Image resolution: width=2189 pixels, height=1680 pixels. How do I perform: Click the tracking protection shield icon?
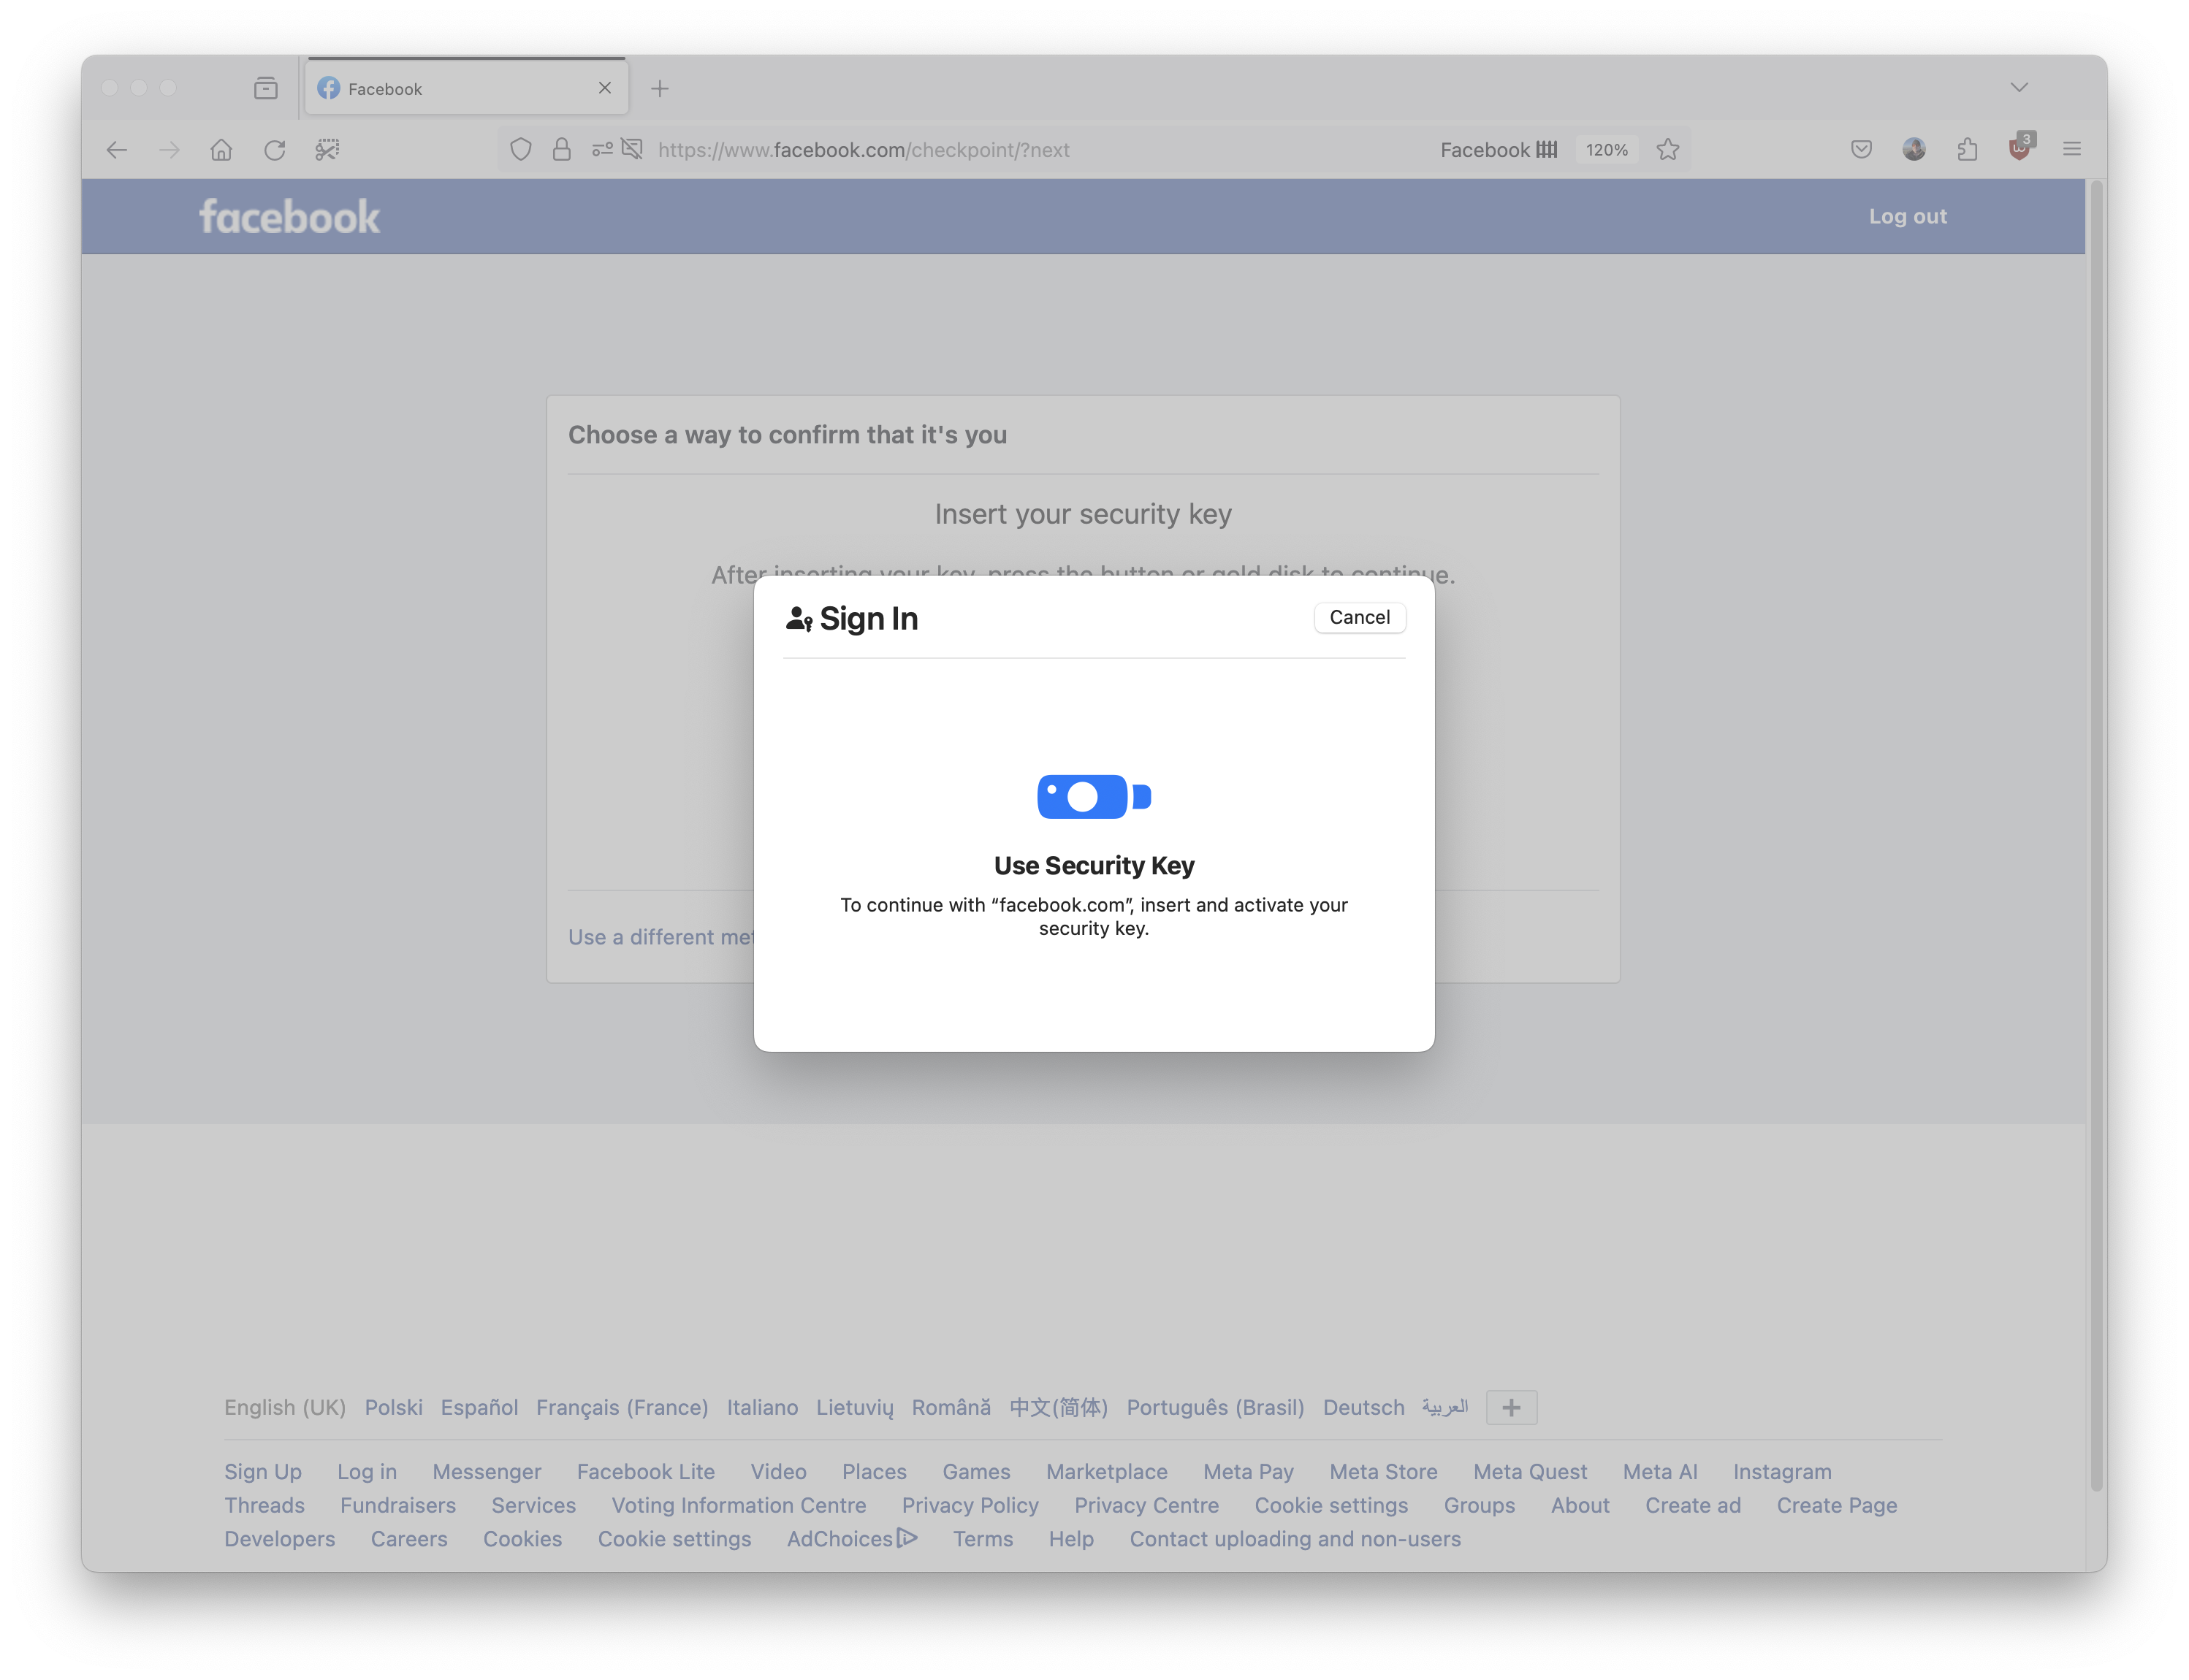(x=521, y=149)
